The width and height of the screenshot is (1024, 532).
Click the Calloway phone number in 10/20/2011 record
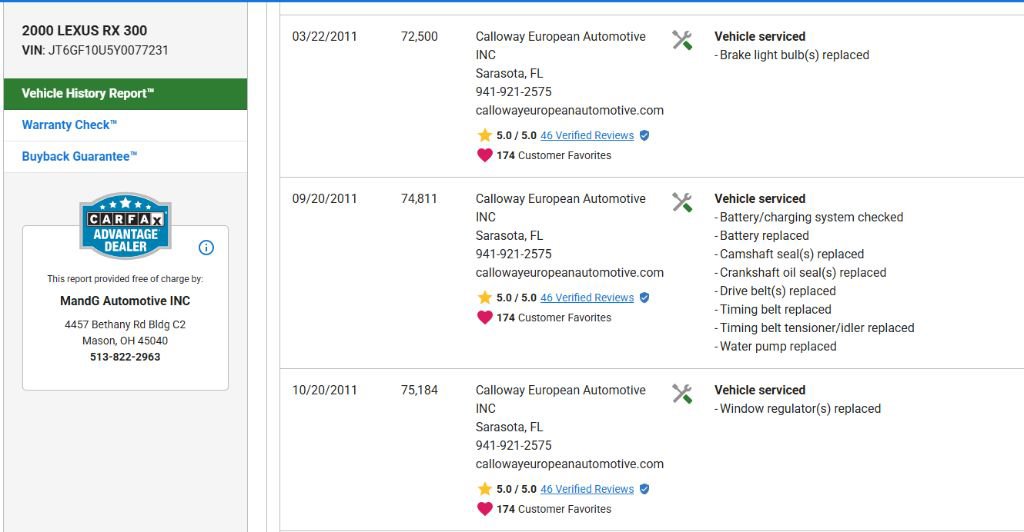pos(513,445)
